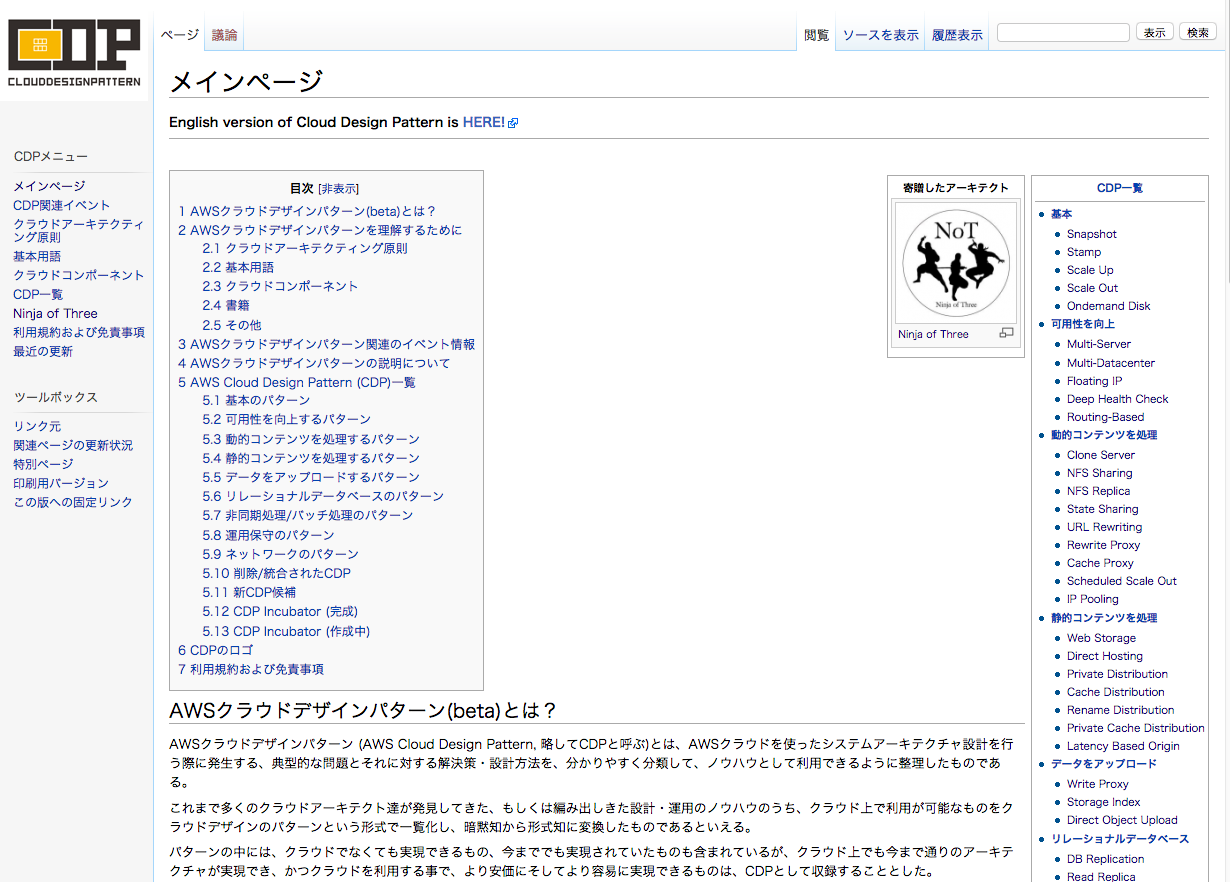Open the Ondemand Disk pattern link
Image resolution: width=1230 pixels, height=882 pixels.
pos(1109,306)
